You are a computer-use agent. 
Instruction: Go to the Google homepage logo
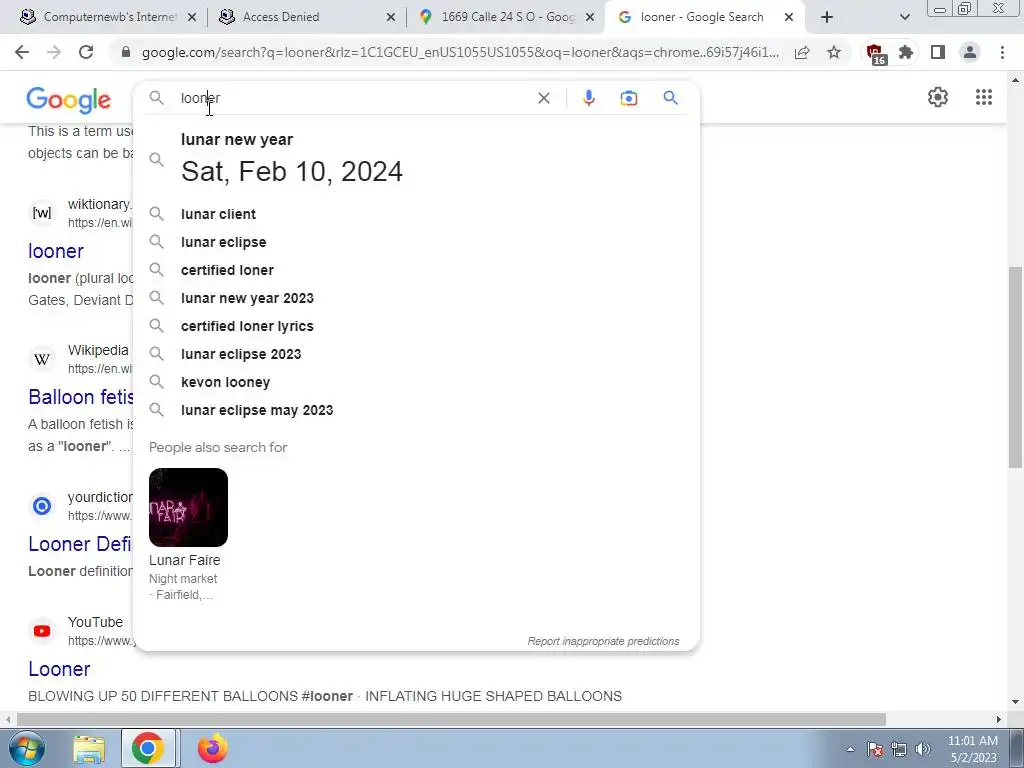(x=69, y=100)
